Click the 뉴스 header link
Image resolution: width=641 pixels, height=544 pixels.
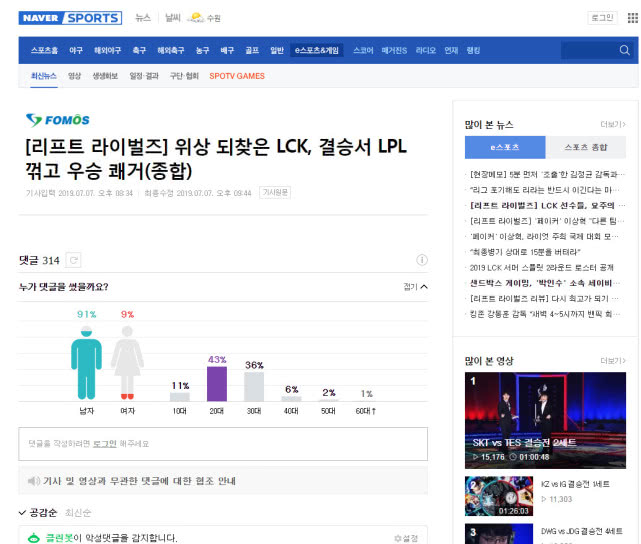click(143, 18)
